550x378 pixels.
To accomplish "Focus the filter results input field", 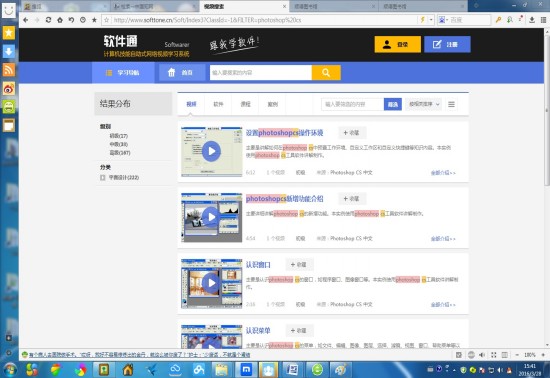I will tap(353, 104).
